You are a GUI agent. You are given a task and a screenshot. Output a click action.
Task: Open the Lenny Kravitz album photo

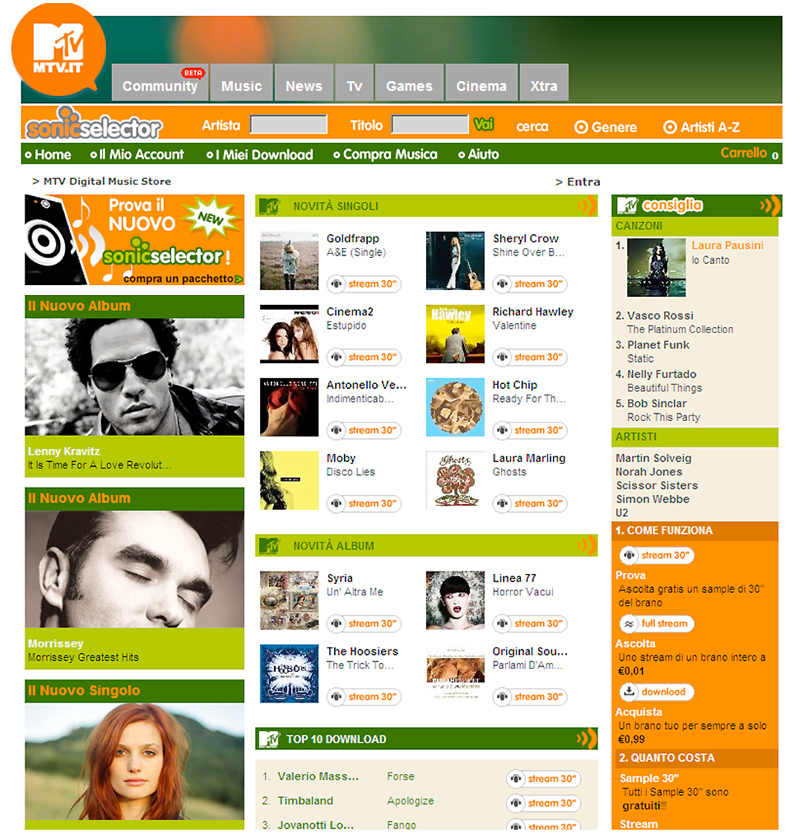point(134,377)
